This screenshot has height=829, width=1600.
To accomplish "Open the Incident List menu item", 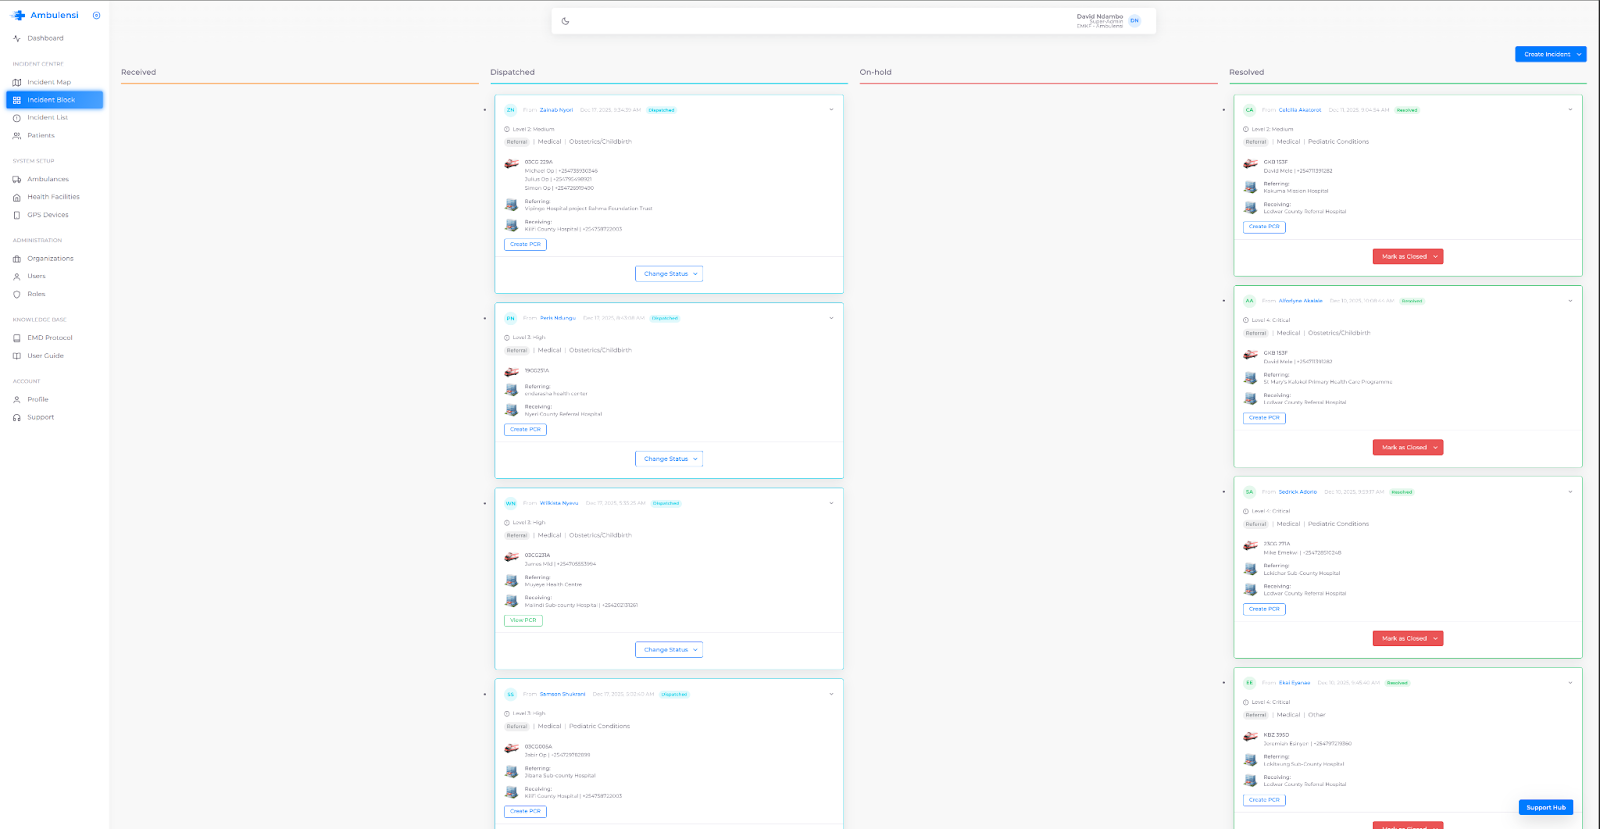I will click(47, 118).
